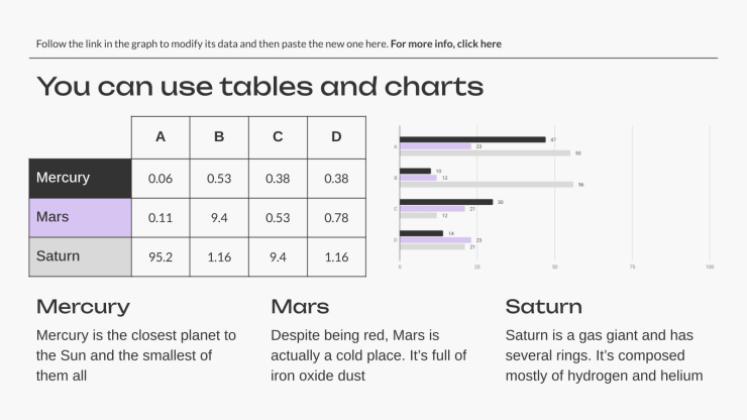The image size is (747, 420).
Task: Select the slide title about tables and charts
Action: click(260, 87)
